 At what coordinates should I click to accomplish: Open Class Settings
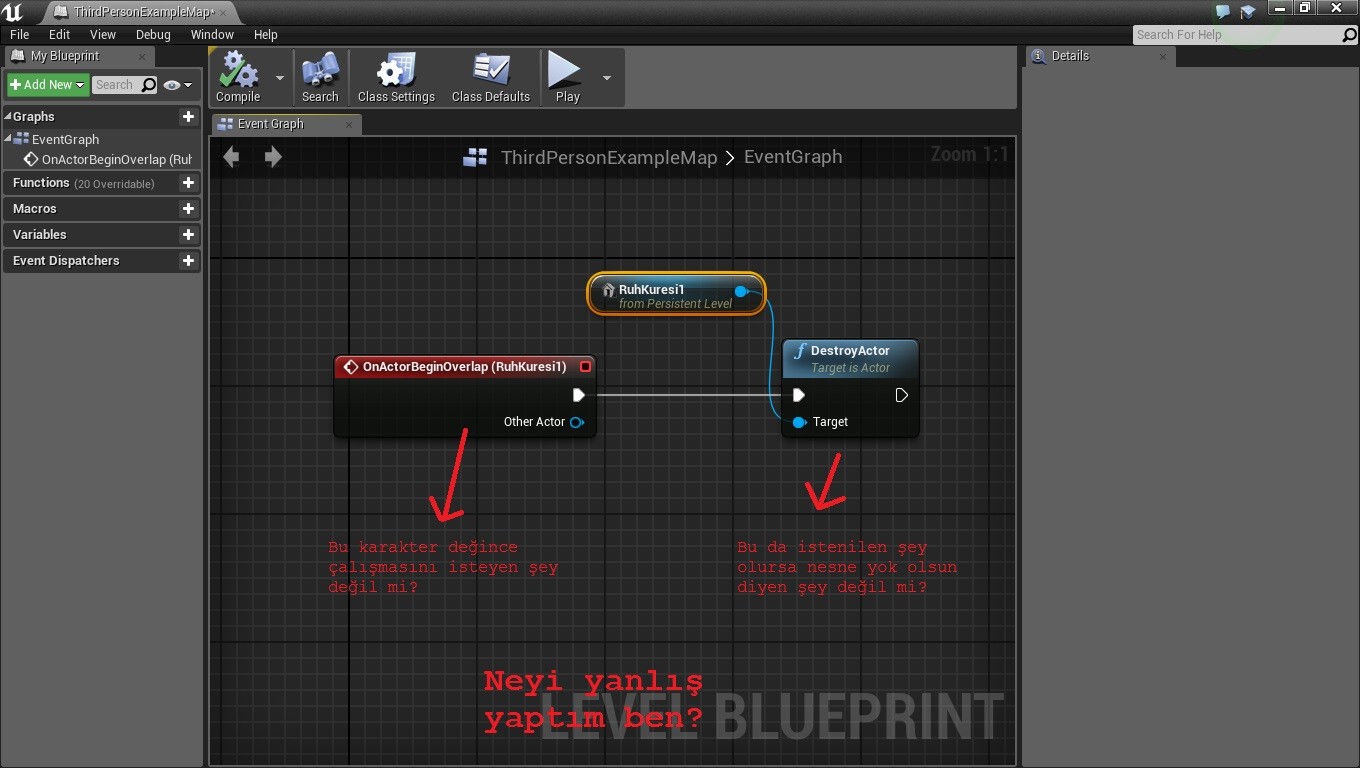[x=396, y=78]
